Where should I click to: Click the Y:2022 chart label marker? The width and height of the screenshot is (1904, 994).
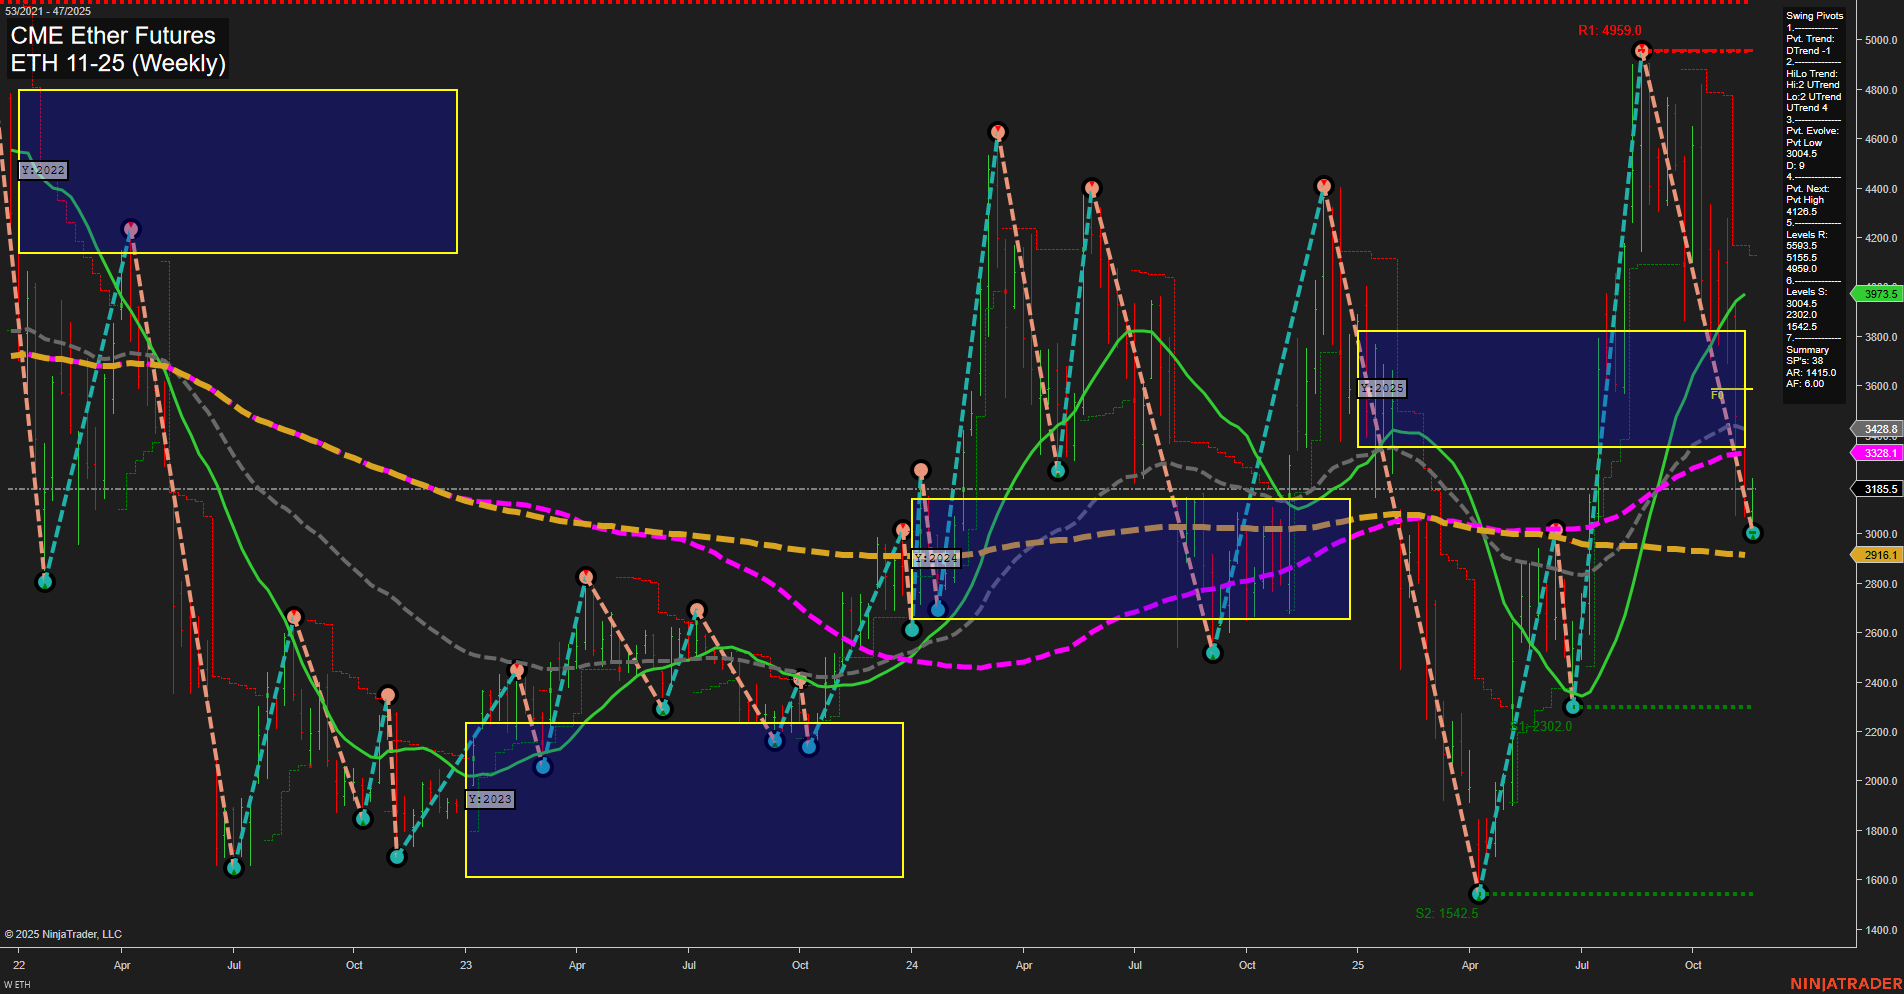(44, 170)
